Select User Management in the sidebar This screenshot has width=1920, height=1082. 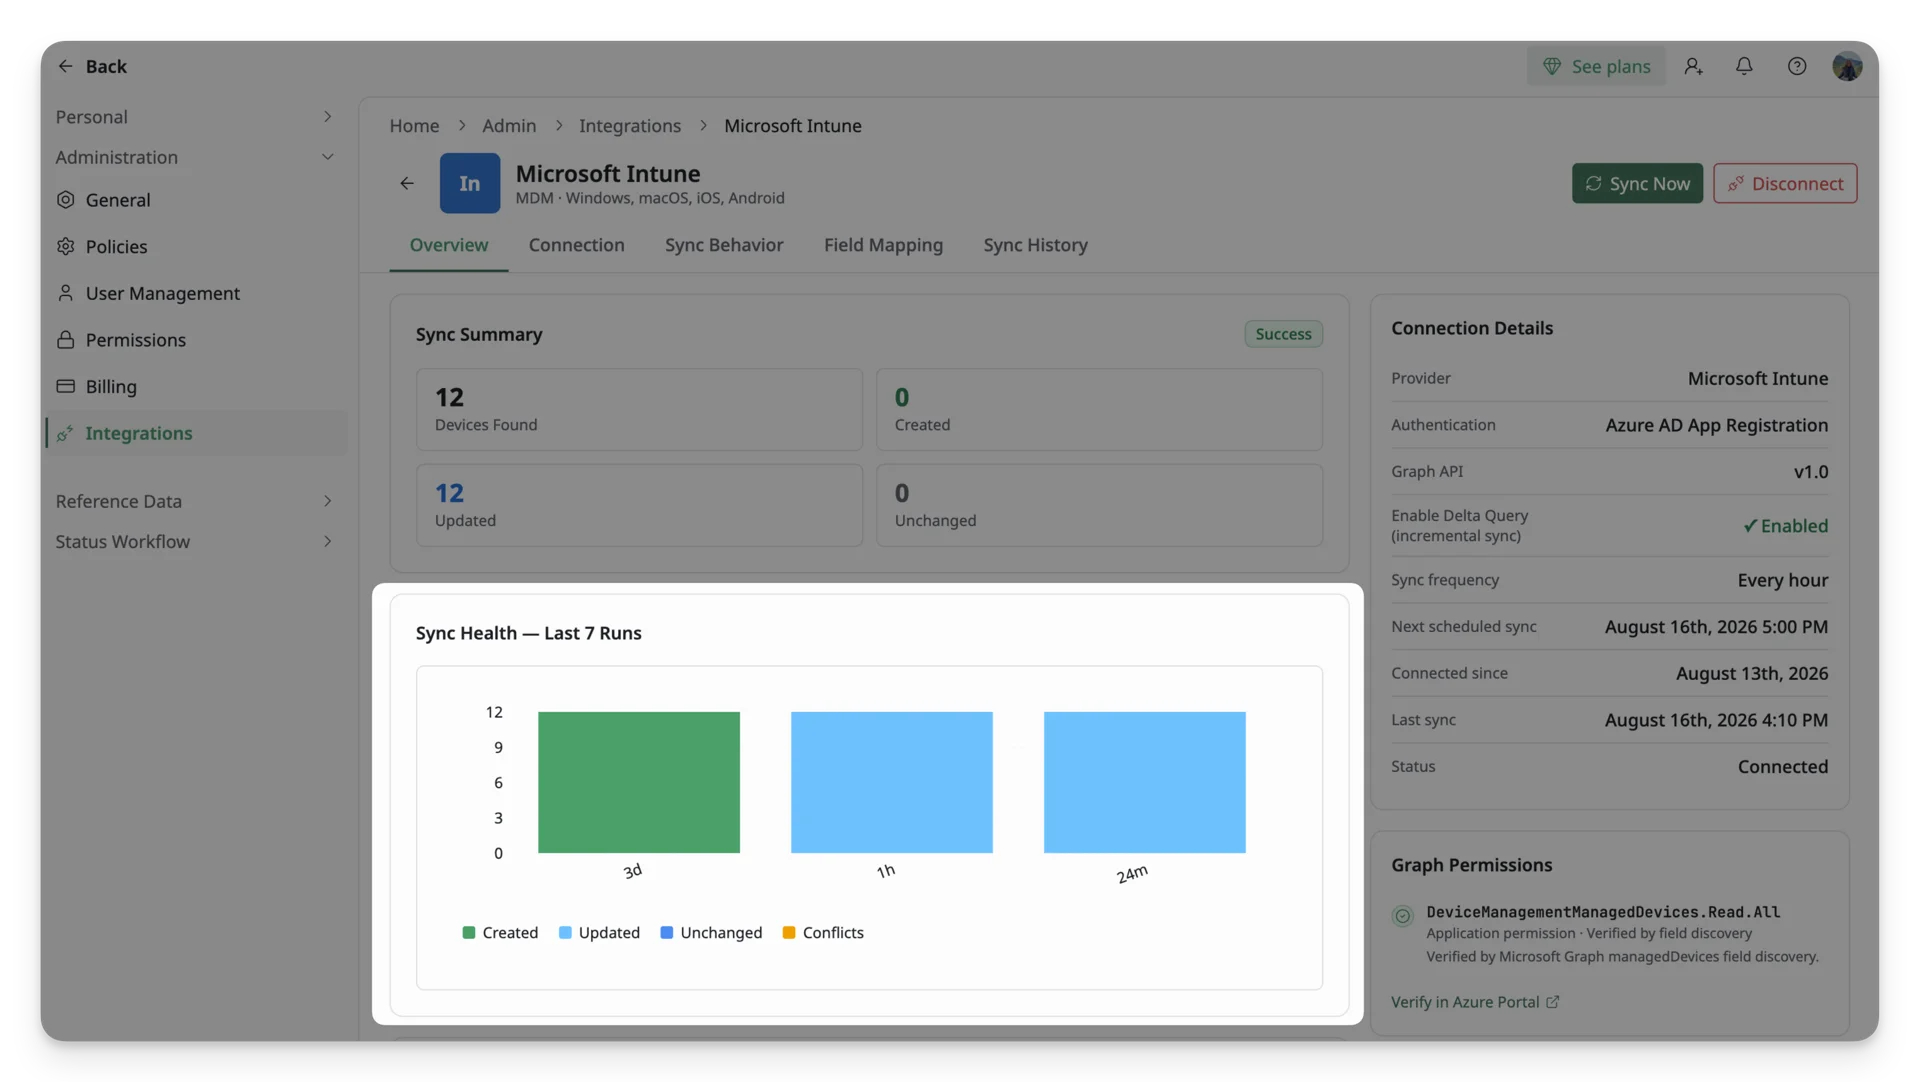pyautogui.click(x=197, y=293)
